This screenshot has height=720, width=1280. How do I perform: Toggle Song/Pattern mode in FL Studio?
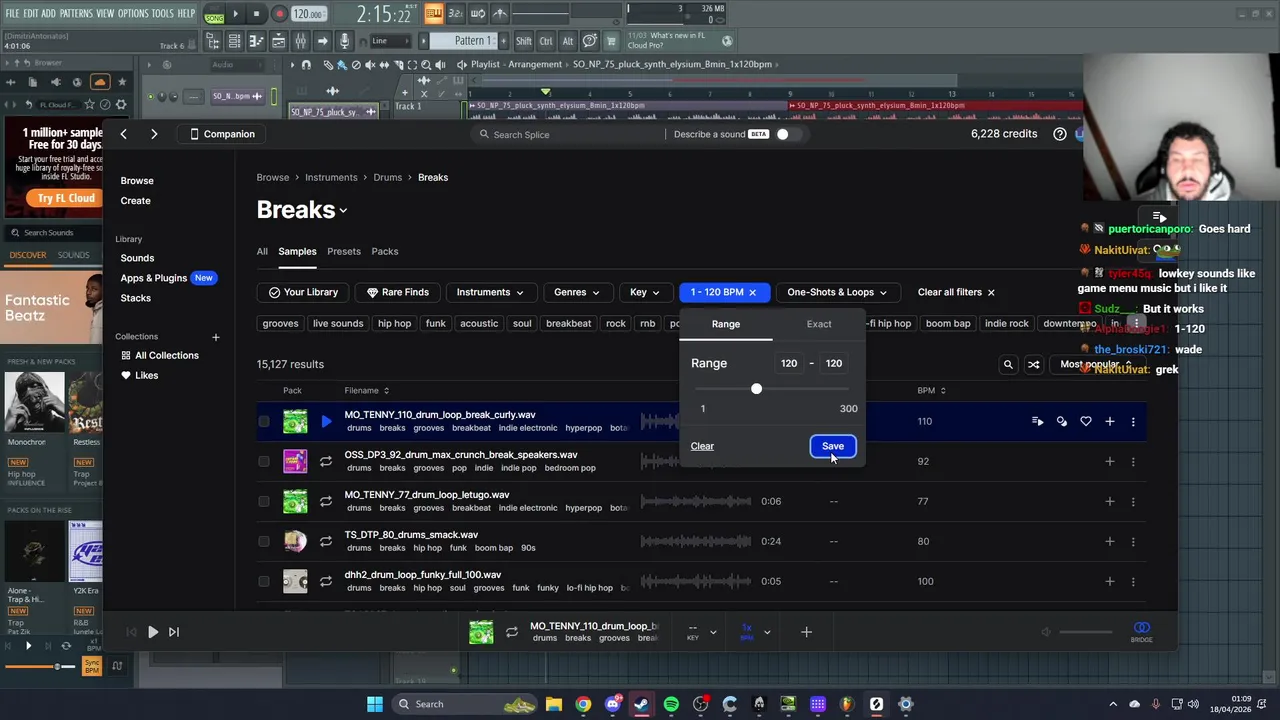pos(214,14)
